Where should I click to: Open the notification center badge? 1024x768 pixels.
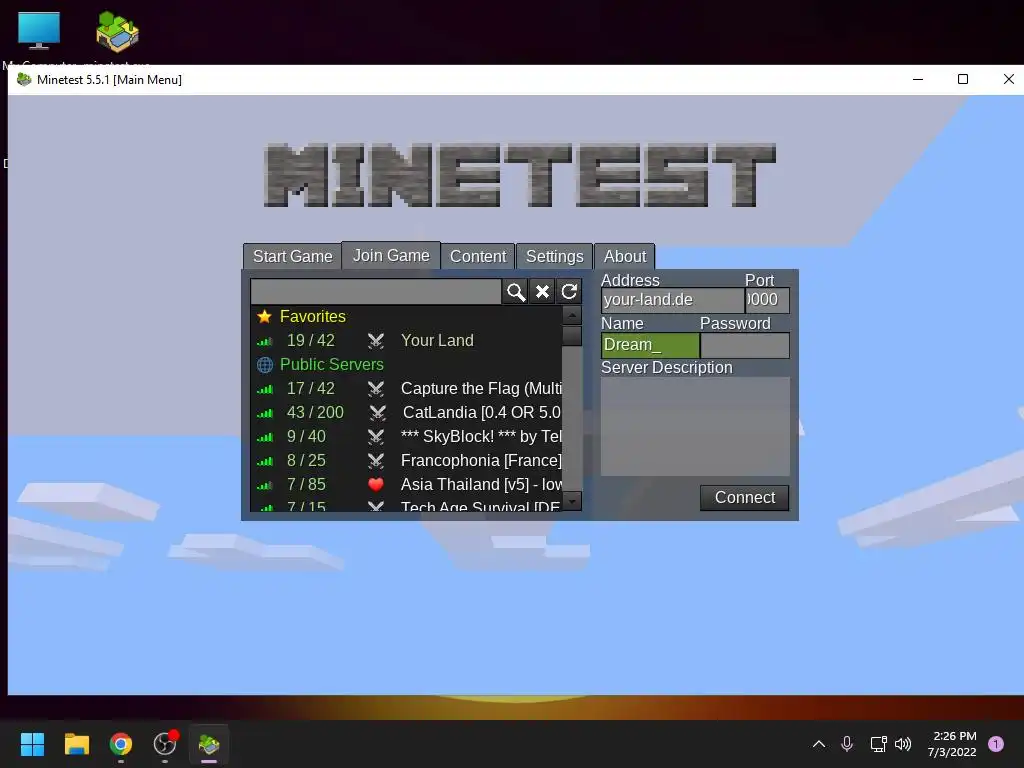[996, 744]
